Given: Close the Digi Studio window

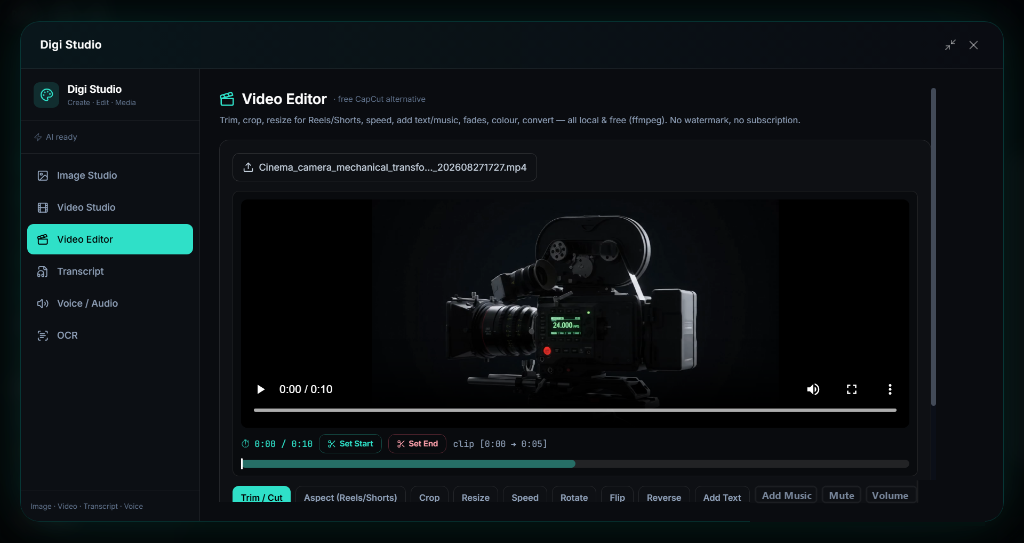Looking at the screenshot, I should [974, 45].
